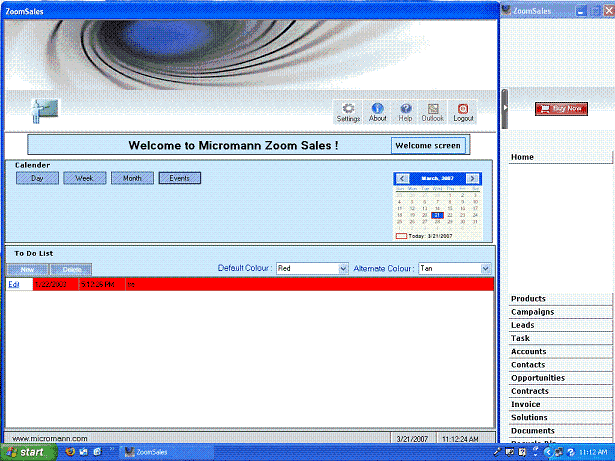Viewport: 615px width, 461px height.
Task: Click the Buy Now cart button
Action: point(561,109)
